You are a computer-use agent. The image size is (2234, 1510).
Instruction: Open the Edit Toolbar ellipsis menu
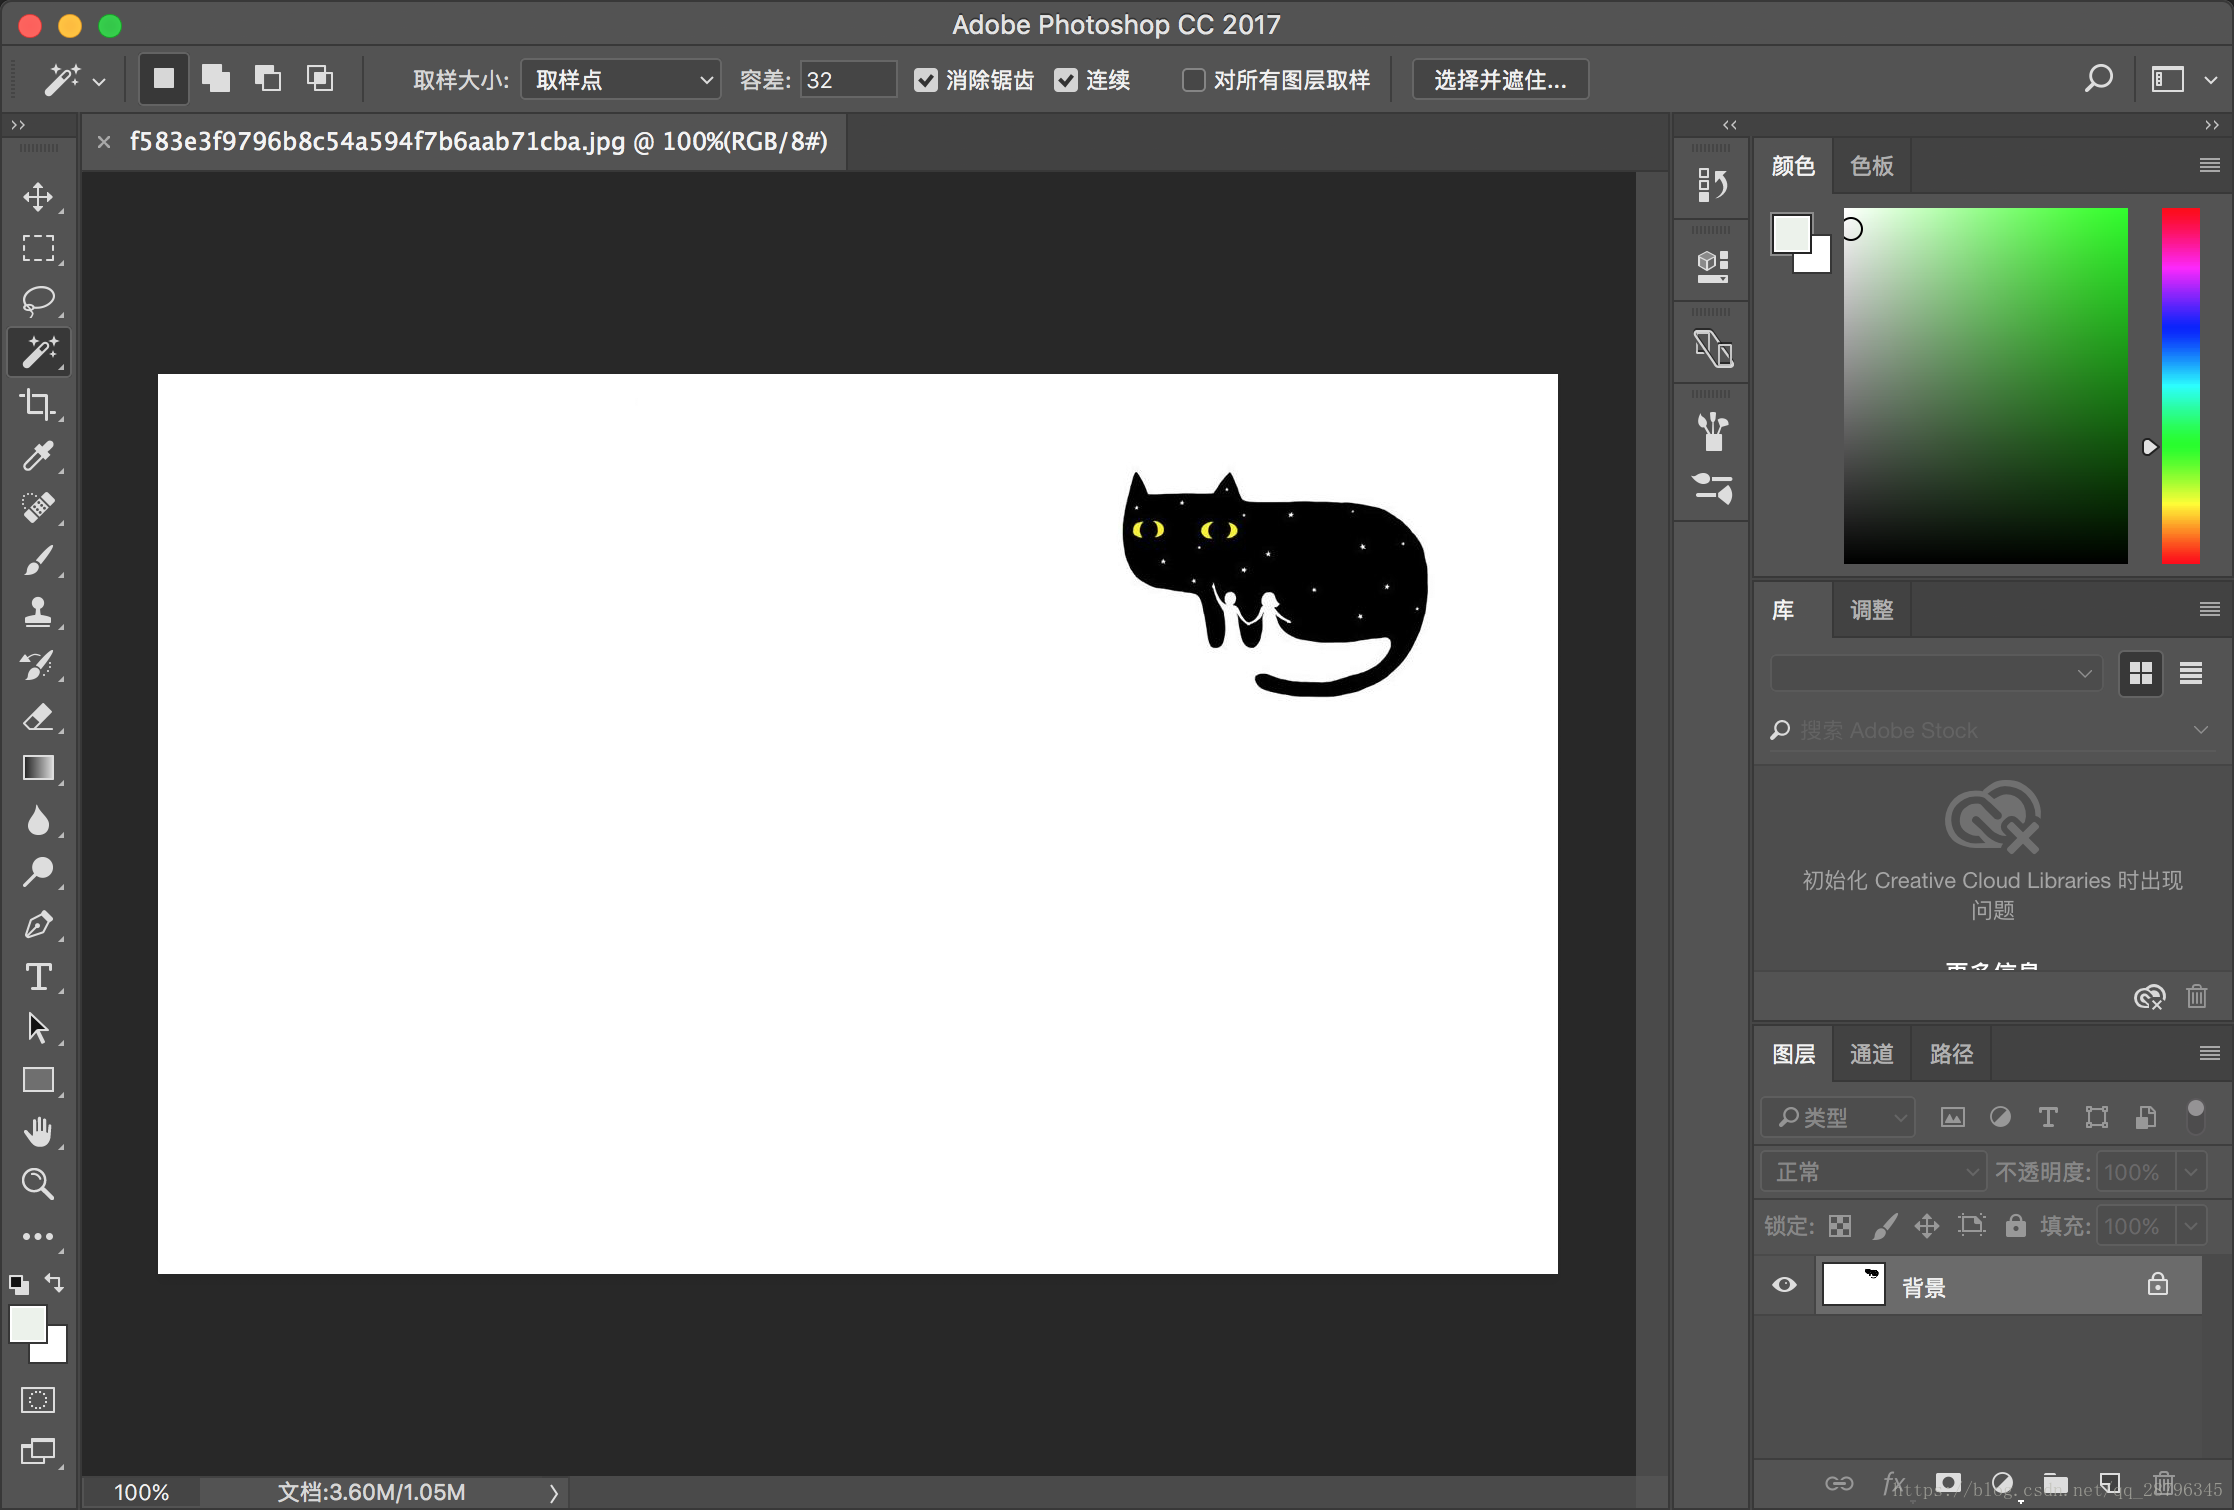[38, 1237]
